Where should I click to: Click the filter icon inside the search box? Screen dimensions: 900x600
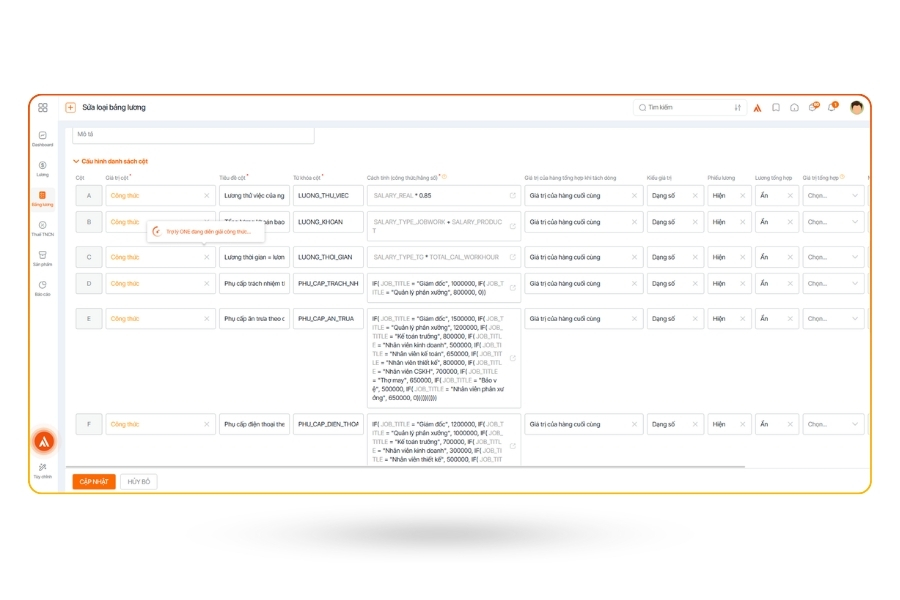738,107
